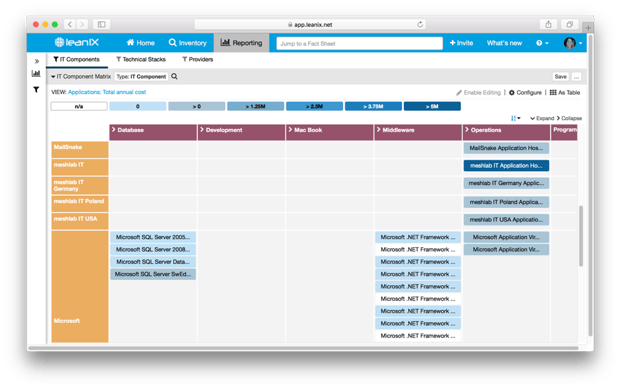The image size is (620, 389).
Task: Select the > 5M legend swatch
Action: click(x=432, y=106)
